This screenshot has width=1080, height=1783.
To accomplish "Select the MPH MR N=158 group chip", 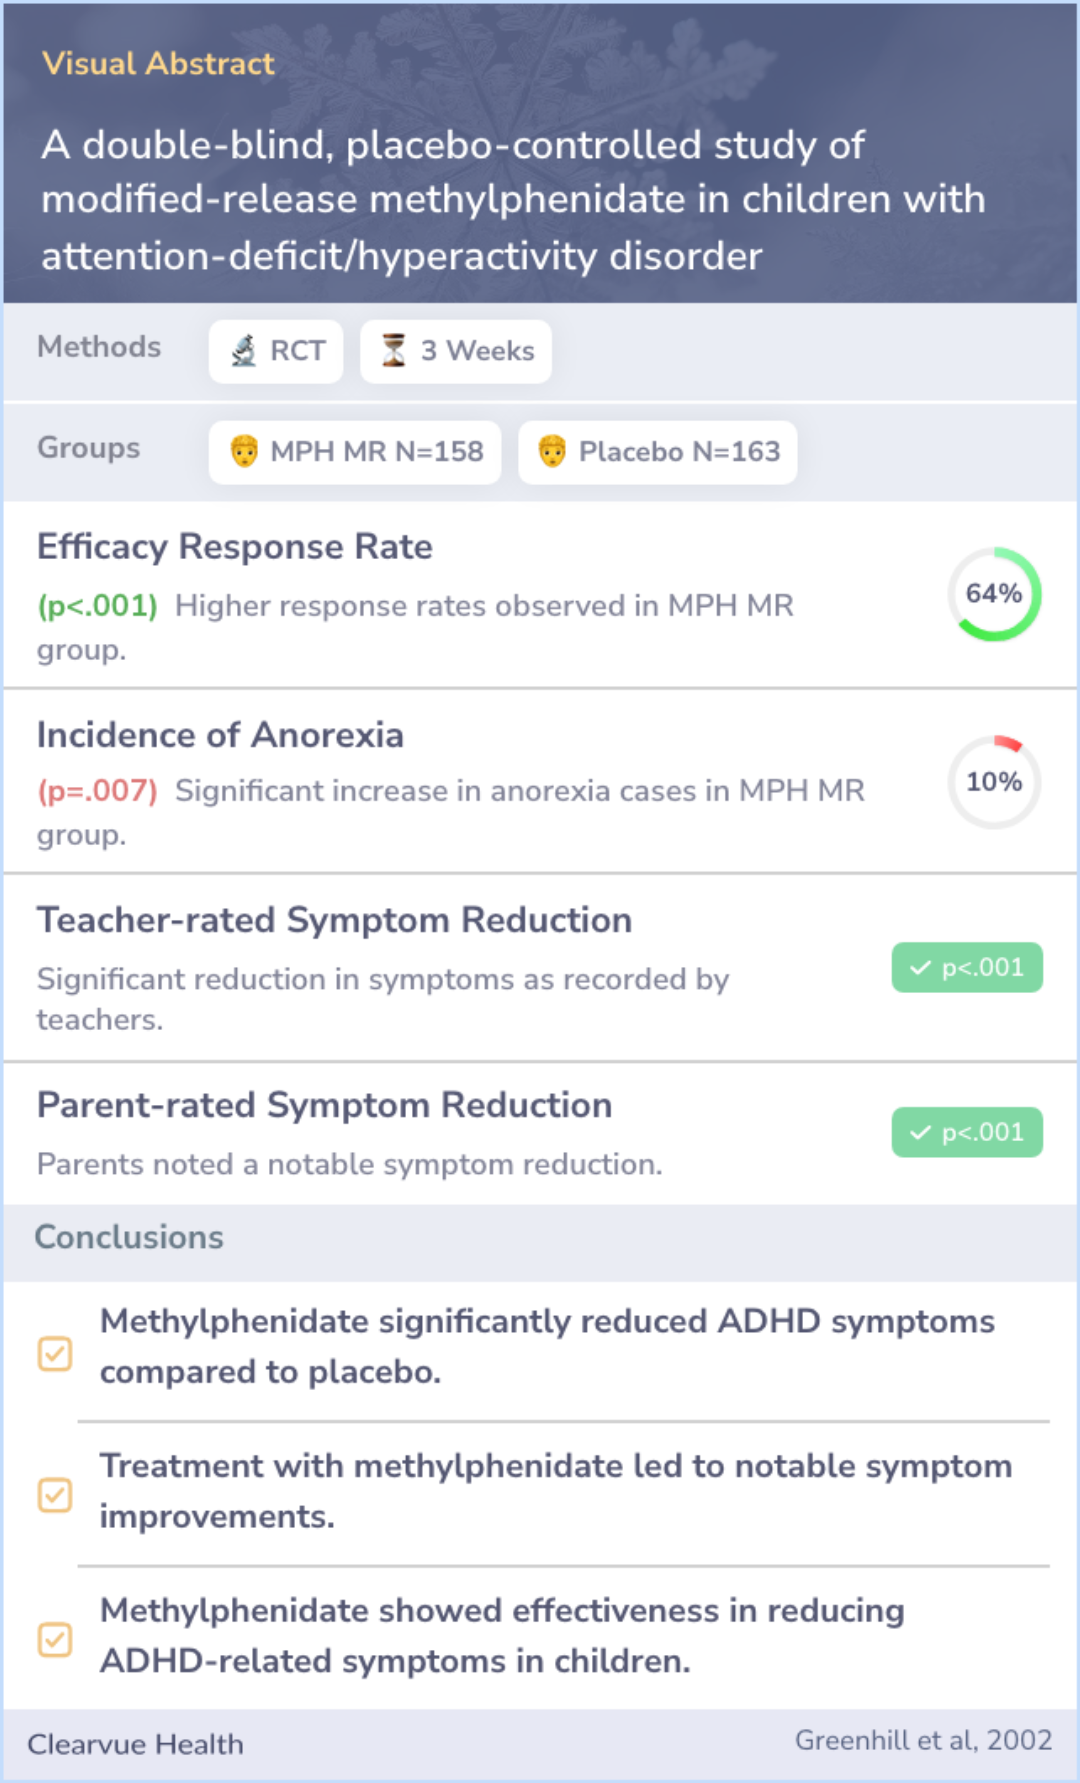I will (355, 452).
